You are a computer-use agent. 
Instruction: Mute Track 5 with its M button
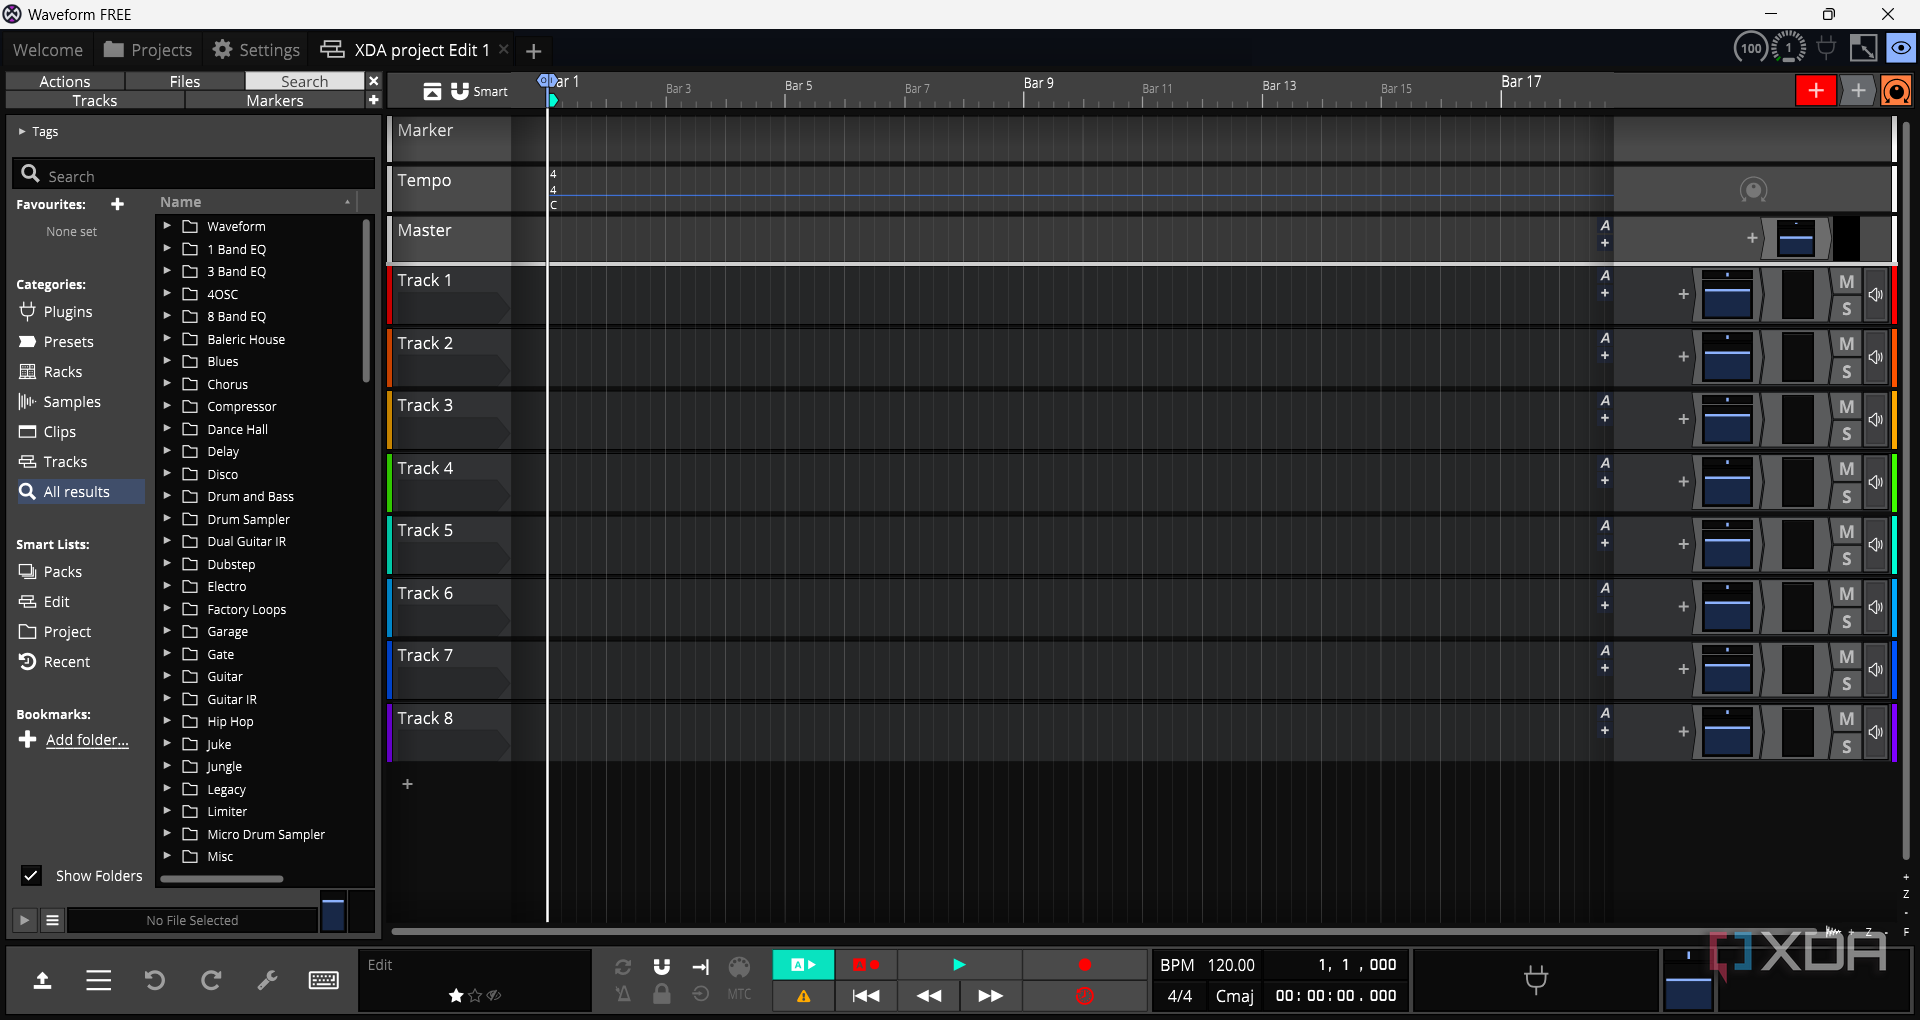[x=1846, y=532]
